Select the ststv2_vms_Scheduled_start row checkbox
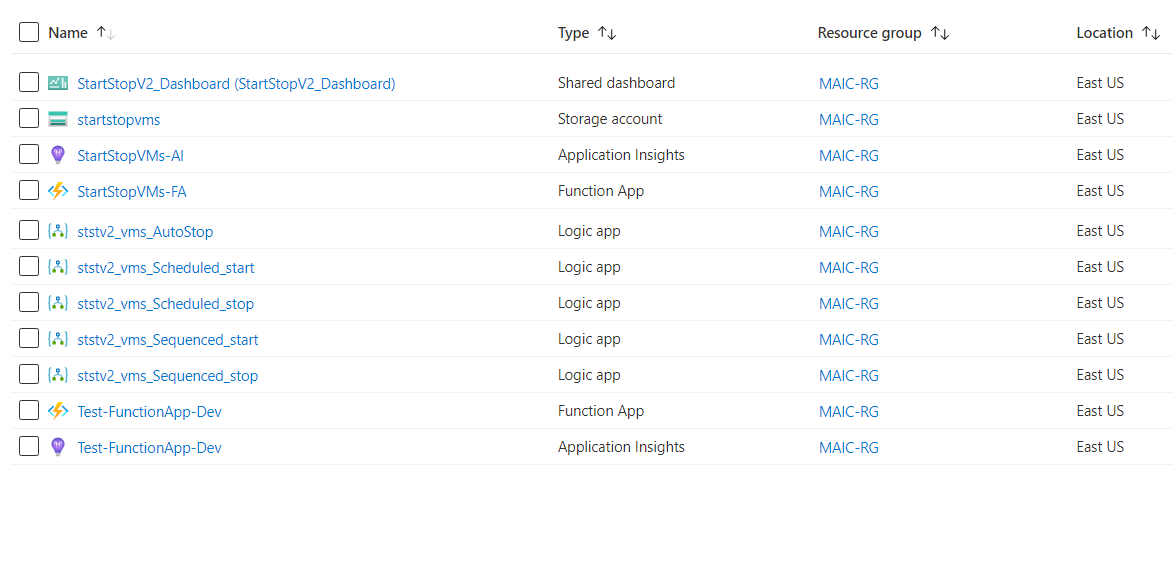The width and height of the screenshot is (1172, 570). click(x=29, y=267)
